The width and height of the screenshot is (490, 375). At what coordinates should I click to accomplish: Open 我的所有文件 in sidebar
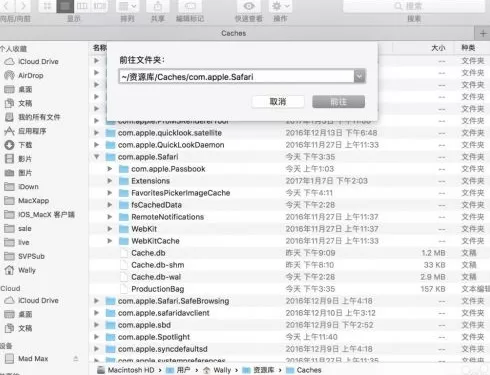[32, 117]
